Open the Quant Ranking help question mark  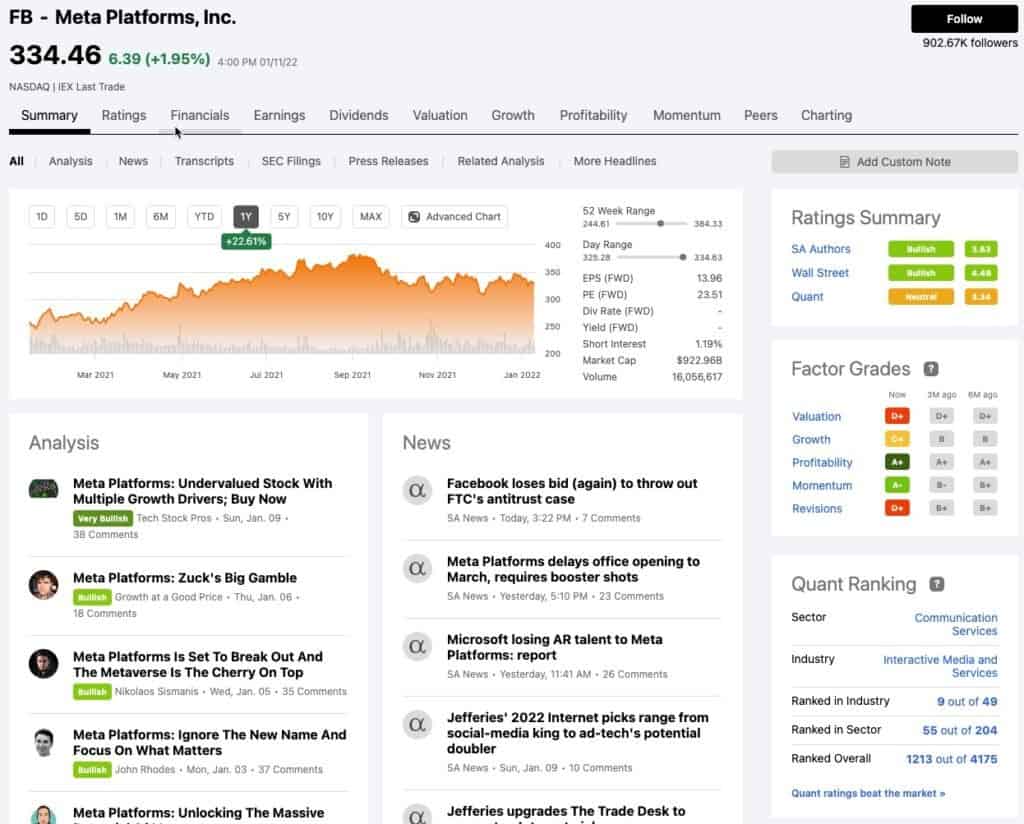coord(936,584)
